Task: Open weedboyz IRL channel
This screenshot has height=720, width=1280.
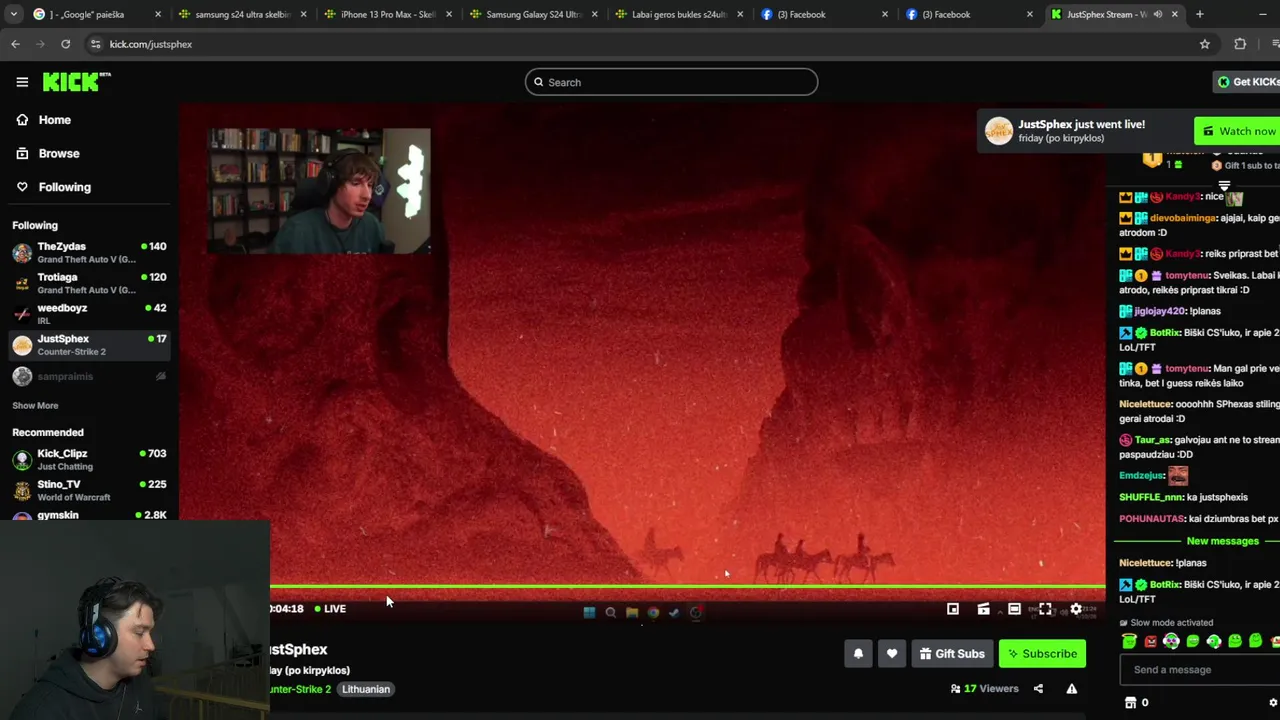Action: [x=89, y=314]
